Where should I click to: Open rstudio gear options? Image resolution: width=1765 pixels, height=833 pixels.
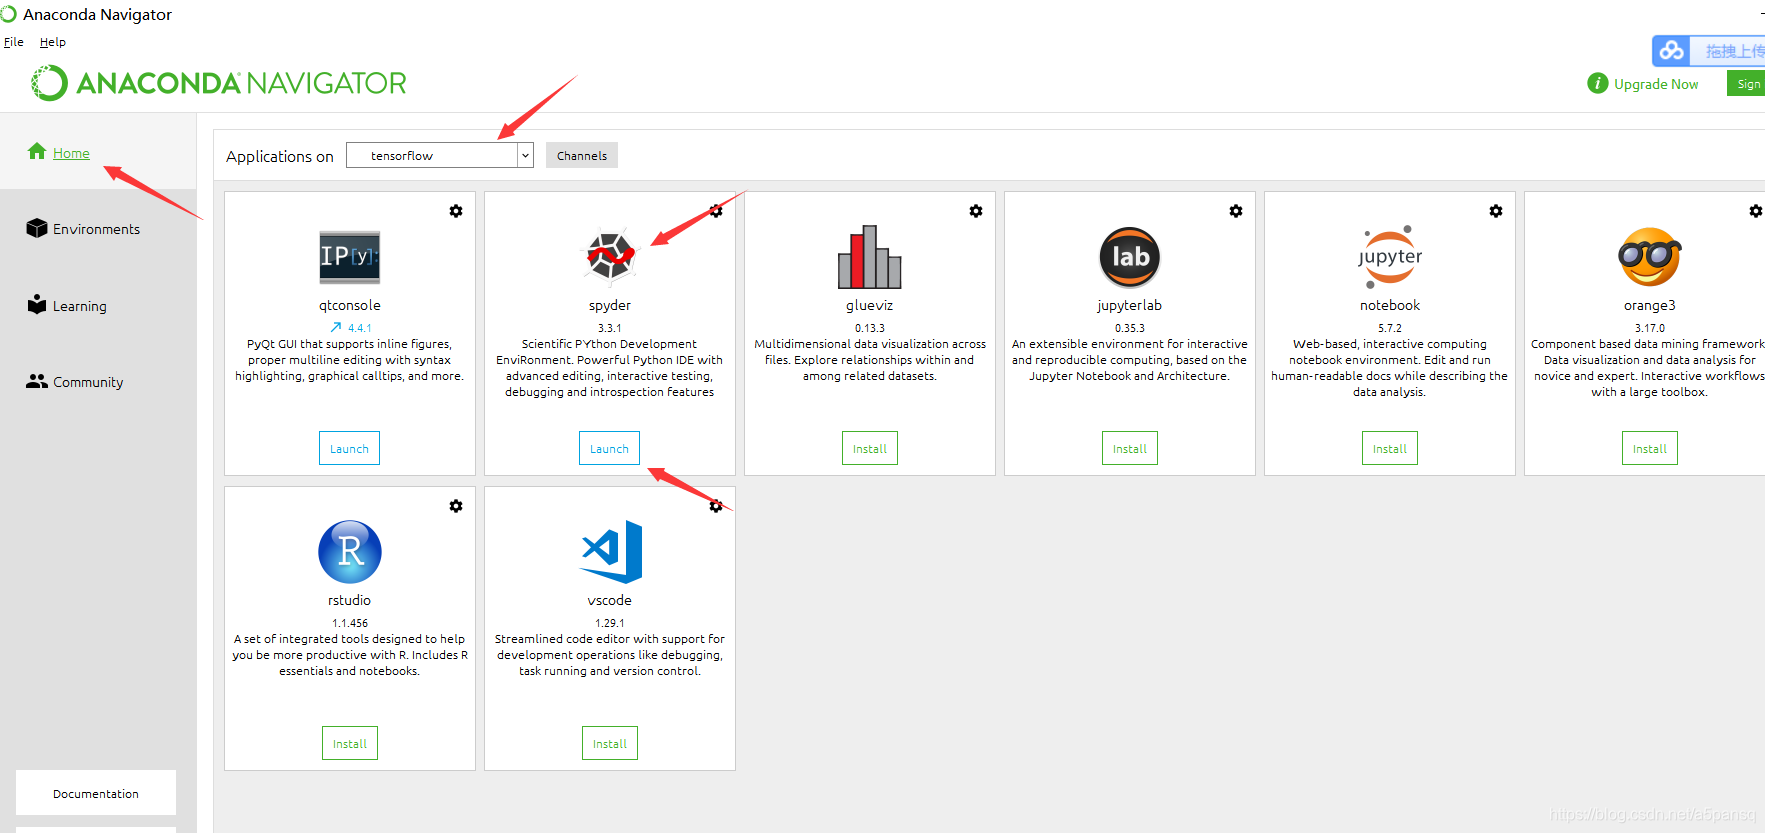(x=456, y=506)
